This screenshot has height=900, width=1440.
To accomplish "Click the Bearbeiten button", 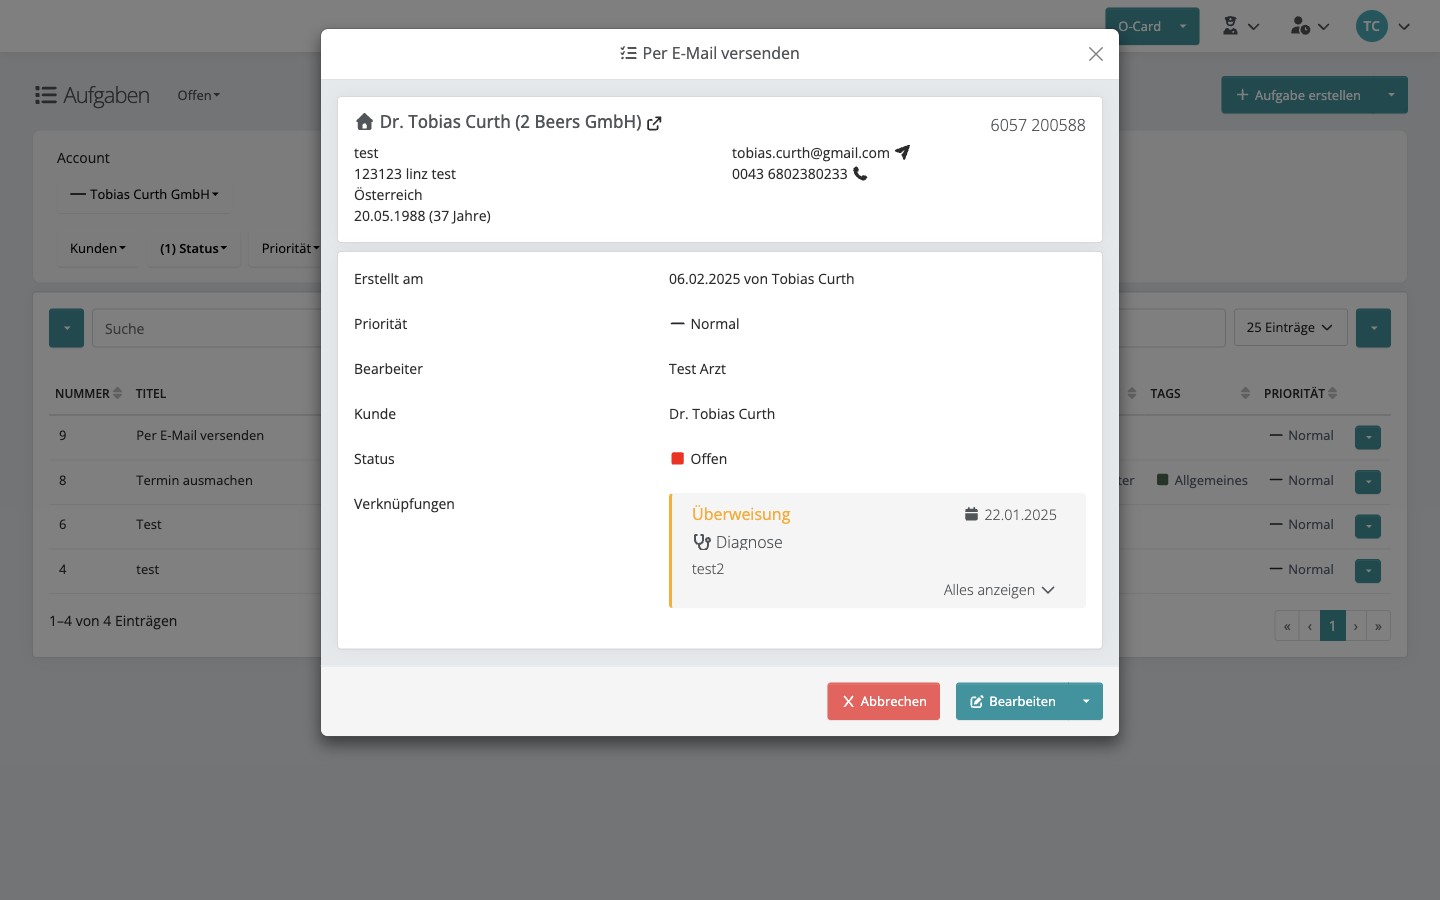I will [x=1012, y=701].
